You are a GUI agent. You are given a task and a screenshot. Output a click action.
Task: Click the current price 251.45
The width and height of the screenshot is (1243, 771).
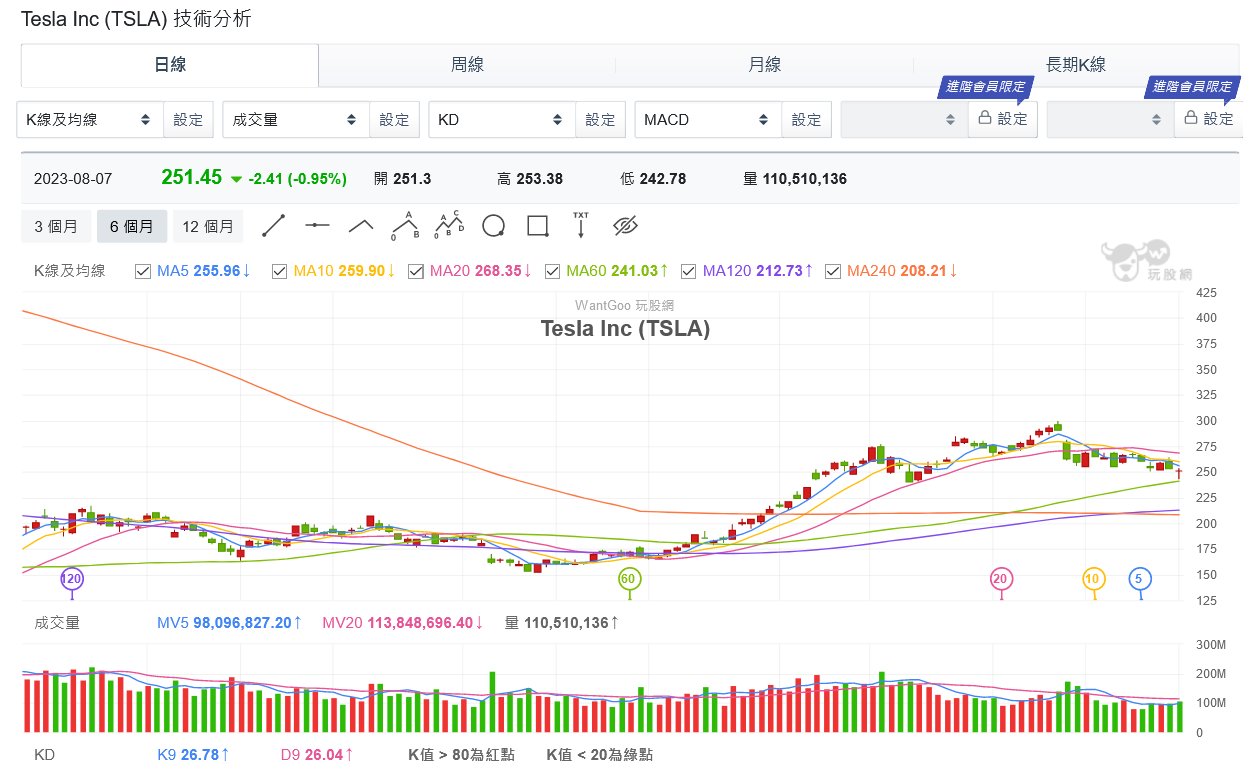click(192, 177)
